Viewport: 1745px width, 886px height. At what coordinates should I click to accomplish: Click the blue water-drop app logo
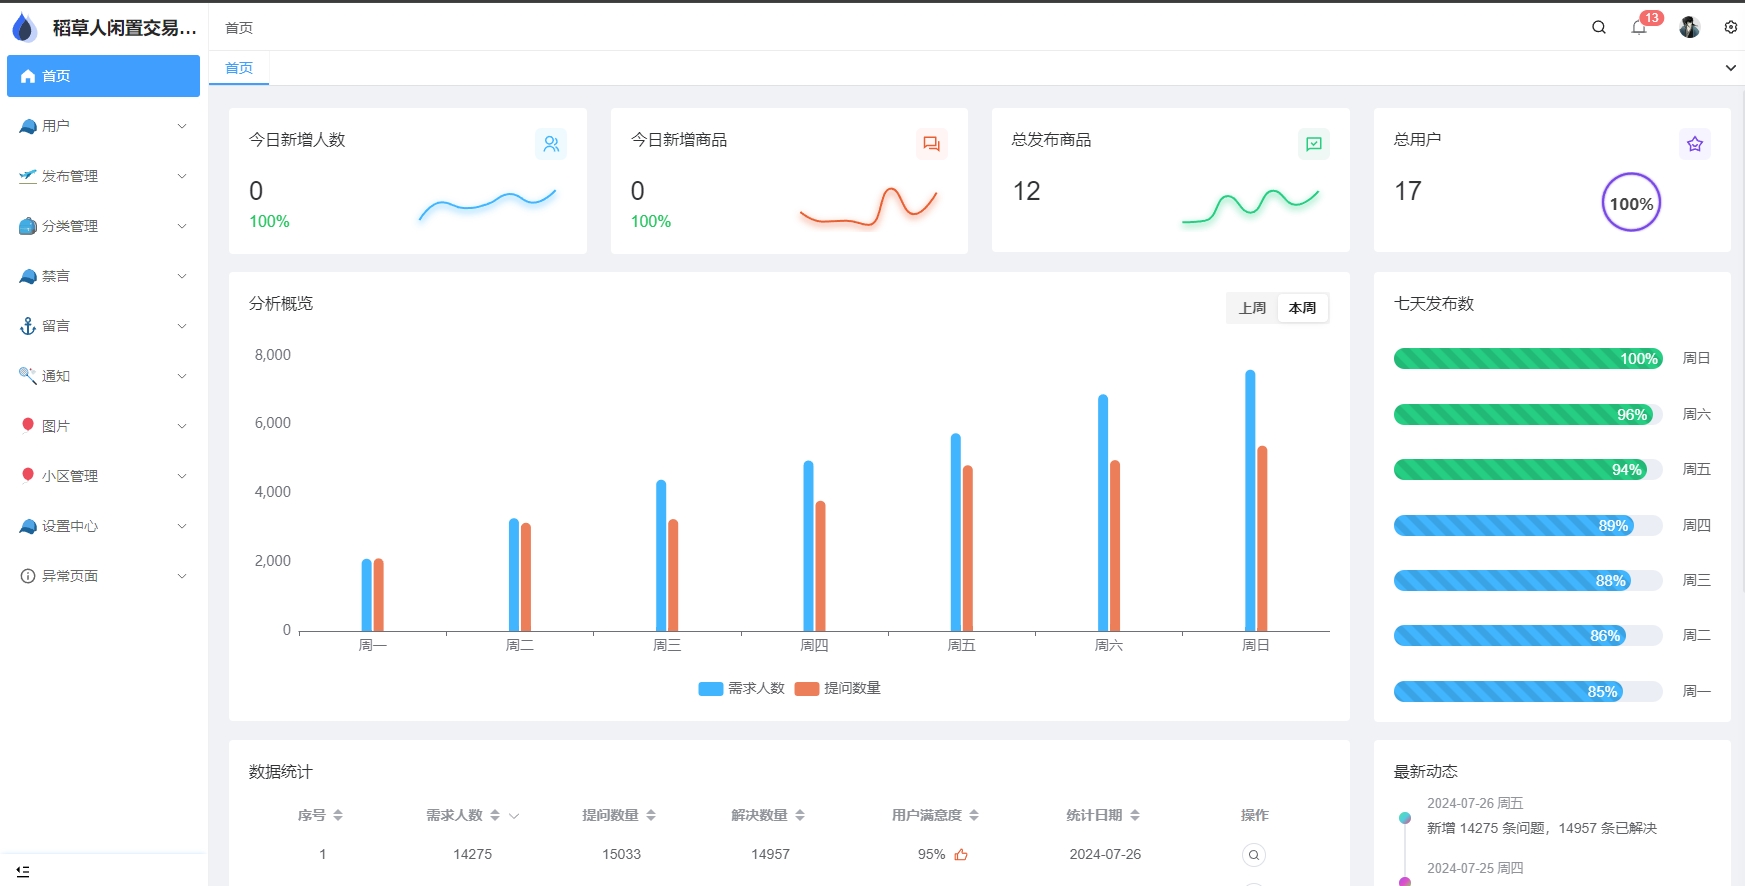tap(24, 28)
